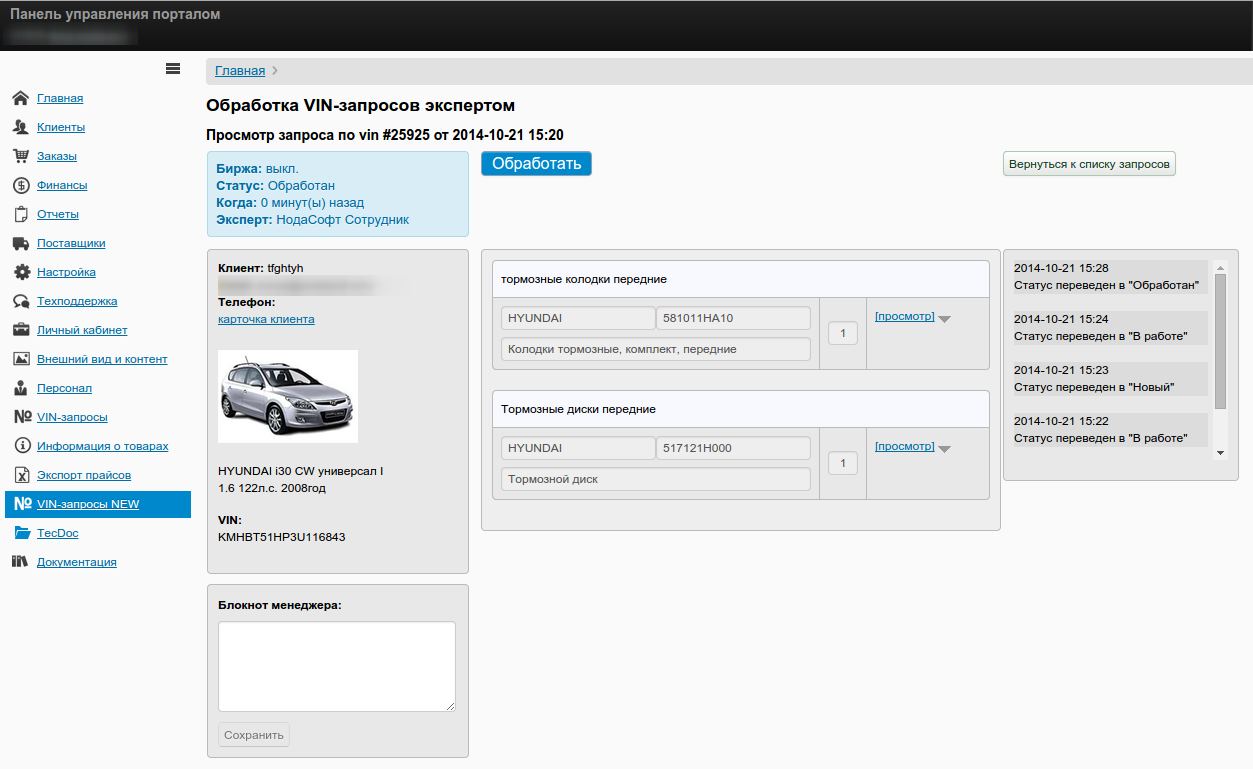Click the № icon of VIN-запросы NEW
Viewport: 1253px width, 769px height.
pyautogui.click(x=21, y=504)
